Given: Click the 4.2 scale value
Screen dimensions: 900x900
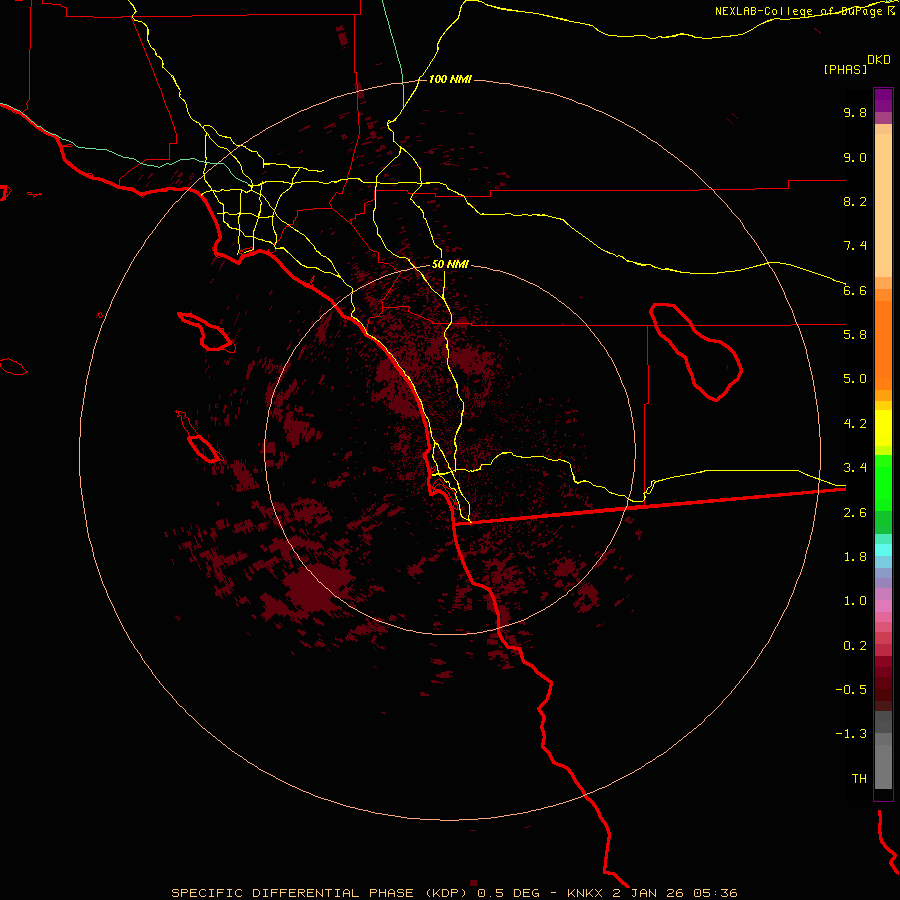Looking at the screenshot, I should pos(855,424).
